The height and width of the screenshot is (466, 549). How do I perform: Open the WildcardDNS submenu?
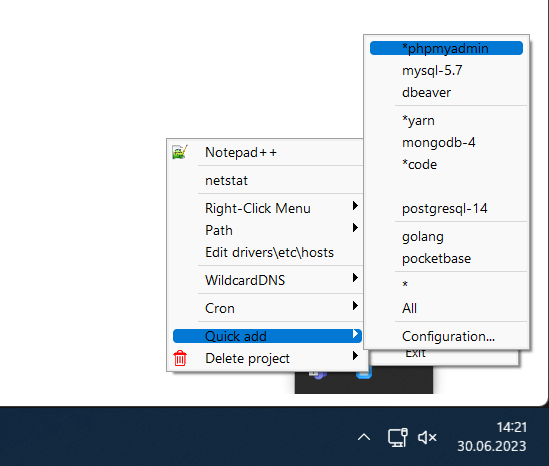click(267, 280)
